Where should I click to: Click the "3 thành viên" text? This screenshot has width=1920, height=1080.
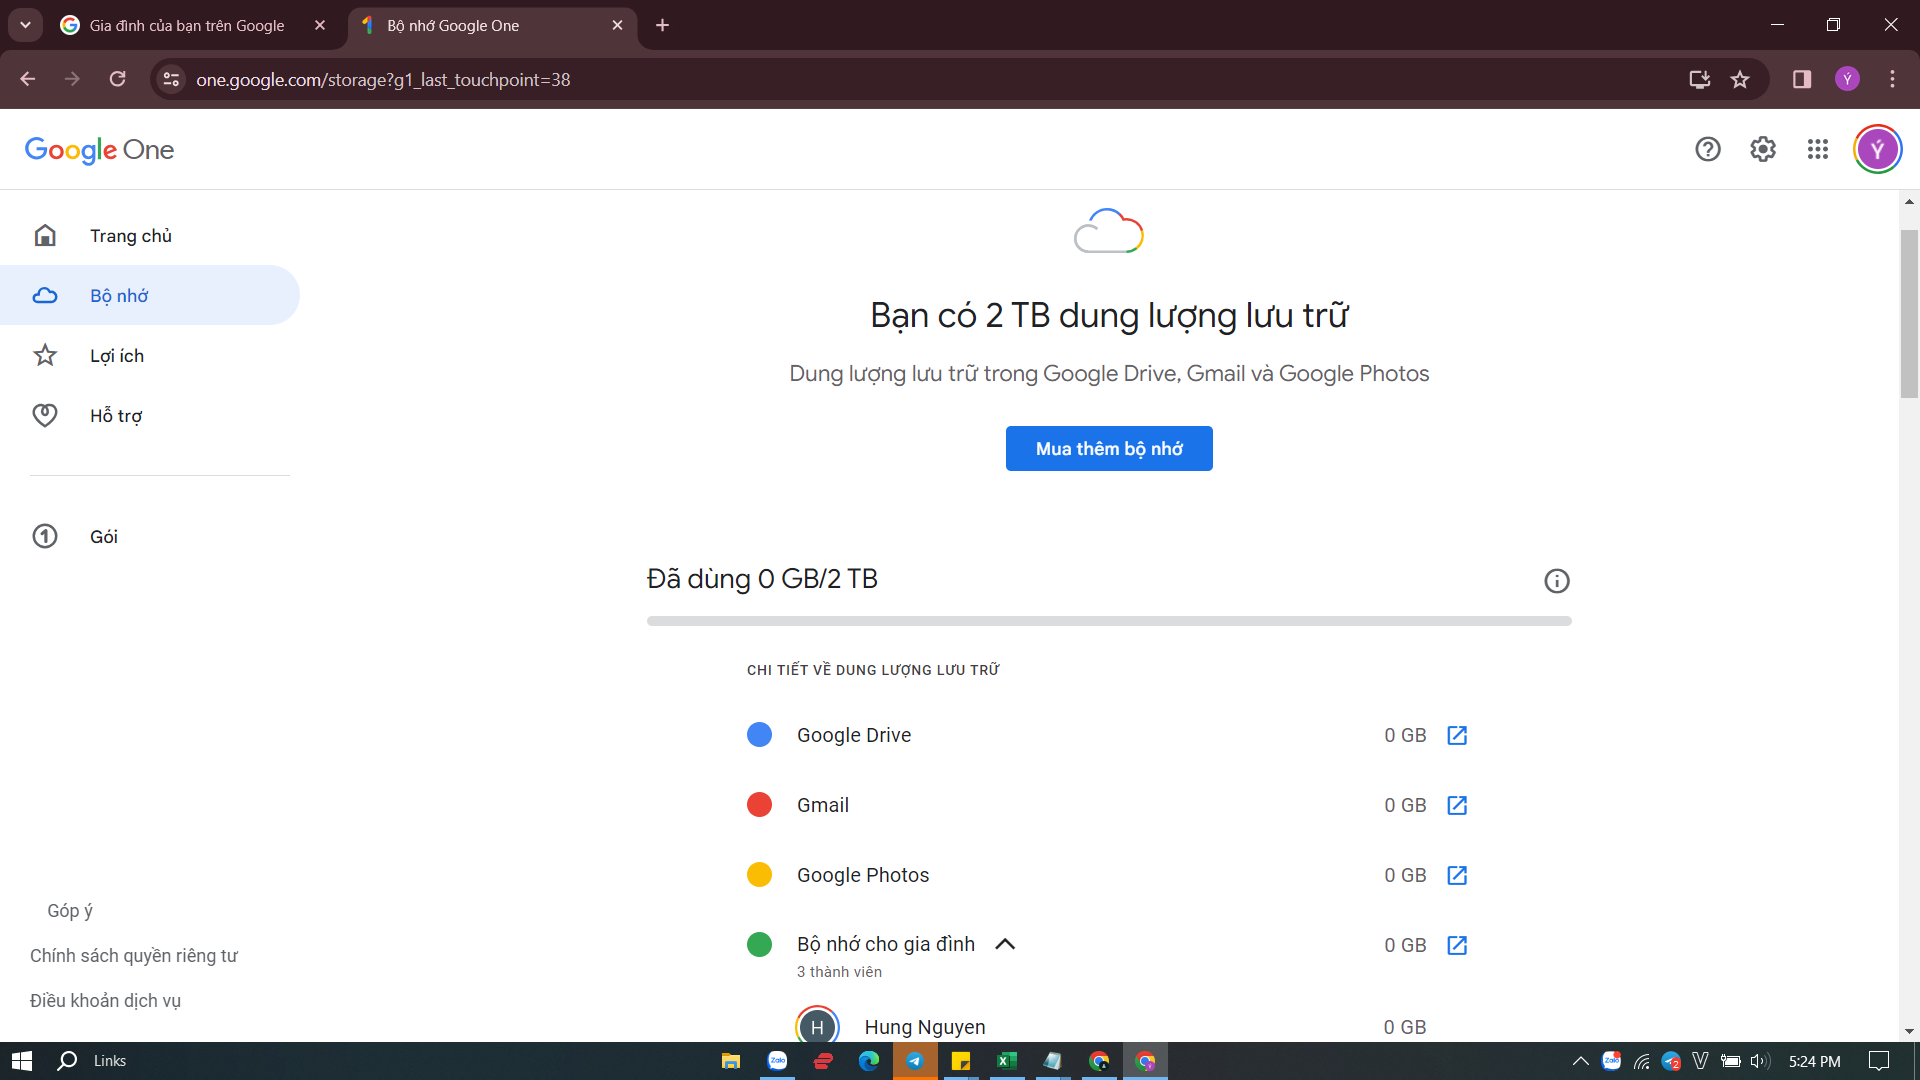point(839,972)
